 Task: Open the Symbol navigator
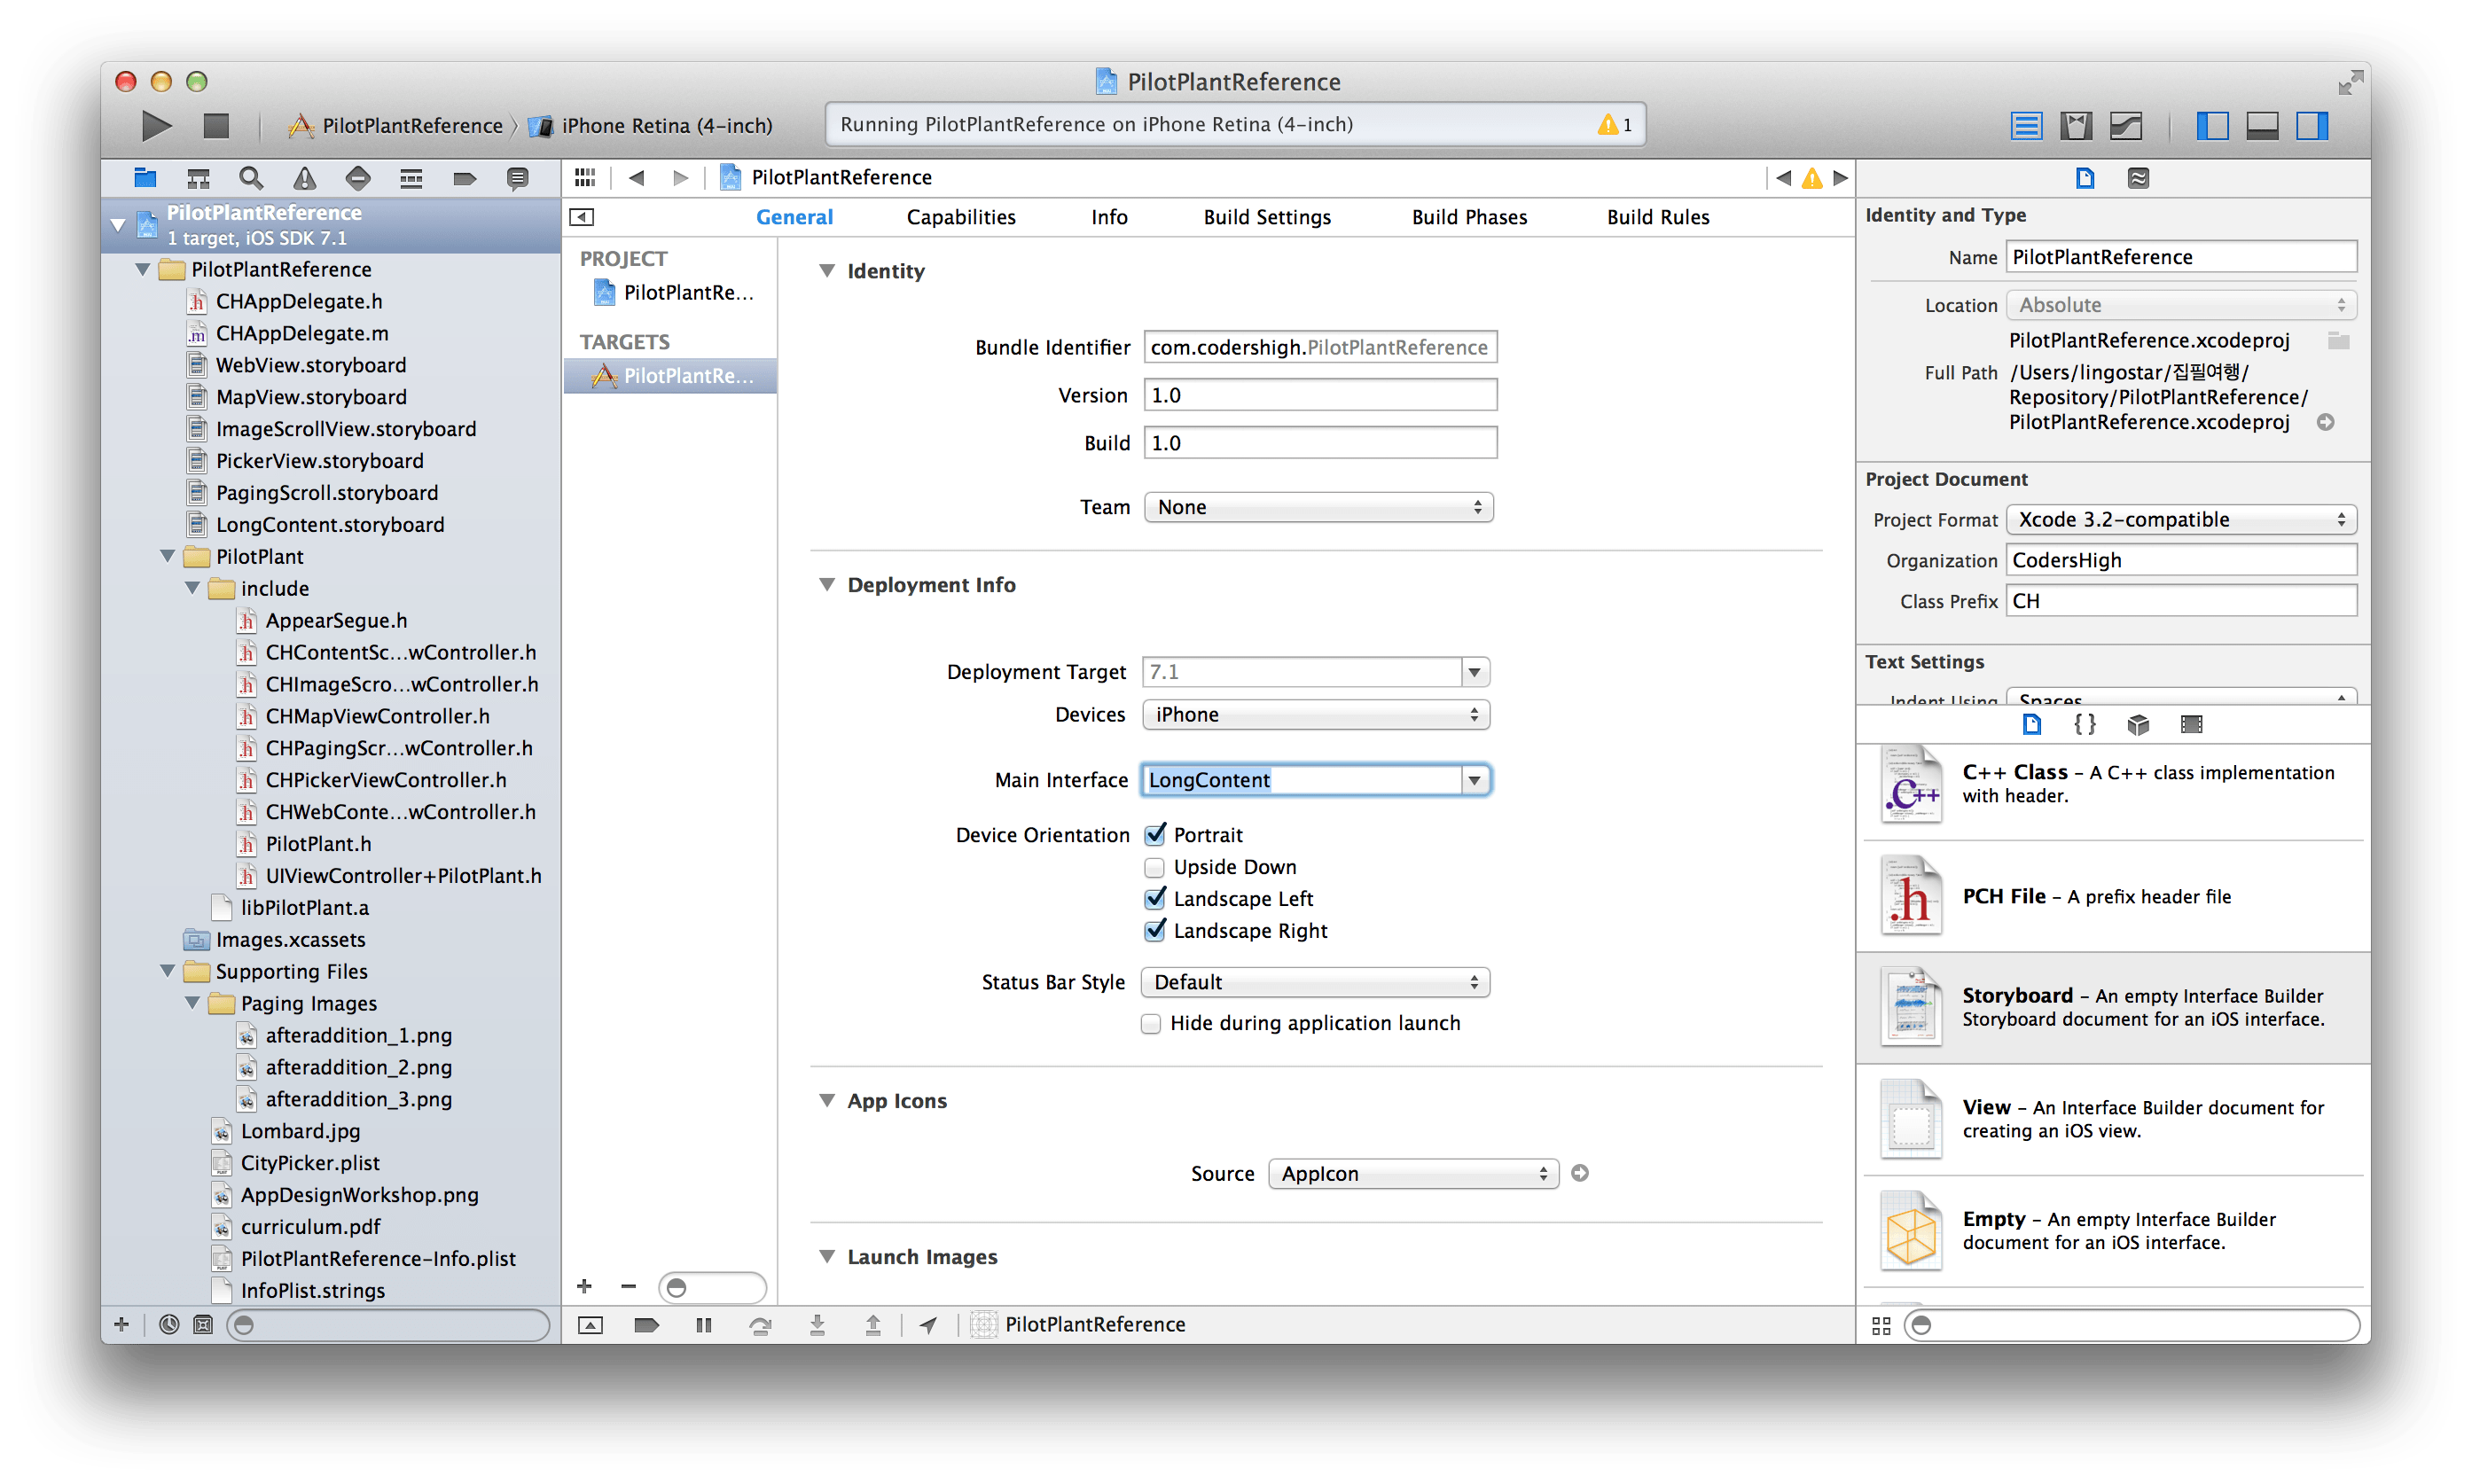(x=198, y=178)
